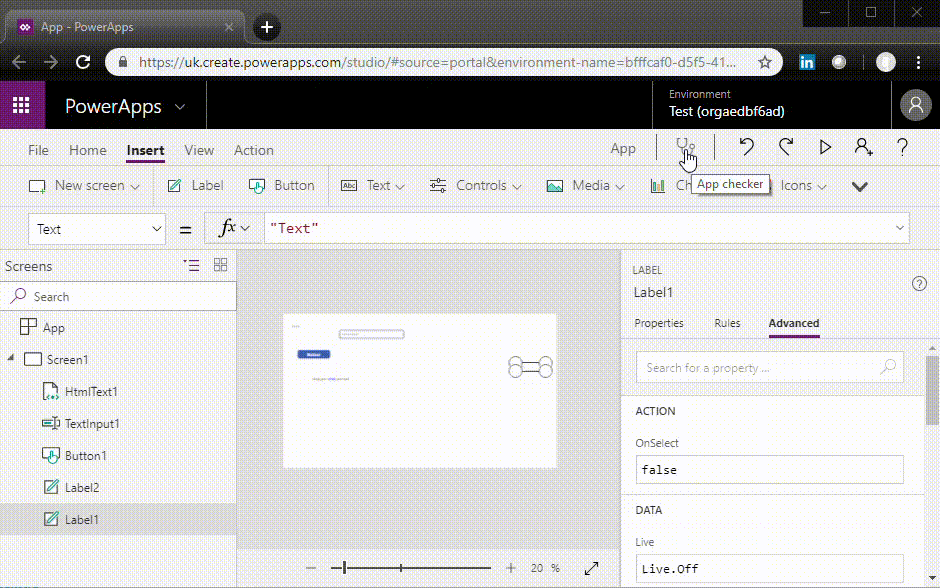Open Chrome profile avatar
The image size is (940, 588).
885,62
